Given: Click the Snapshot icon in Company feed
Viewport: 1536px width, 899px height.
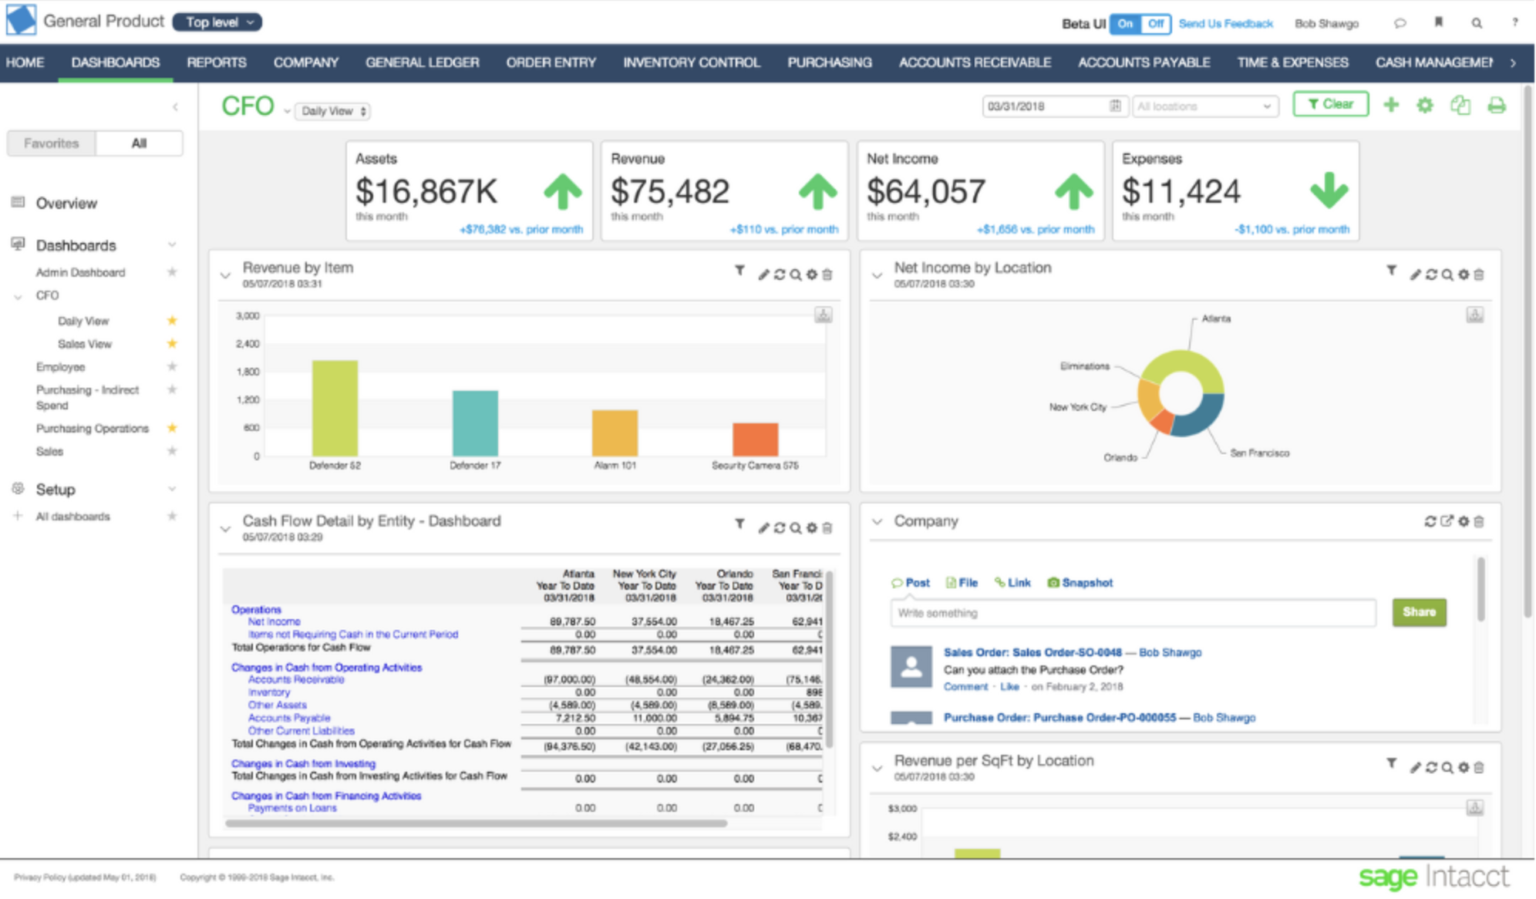Looking at the screenshot, I should point(1080,582).
